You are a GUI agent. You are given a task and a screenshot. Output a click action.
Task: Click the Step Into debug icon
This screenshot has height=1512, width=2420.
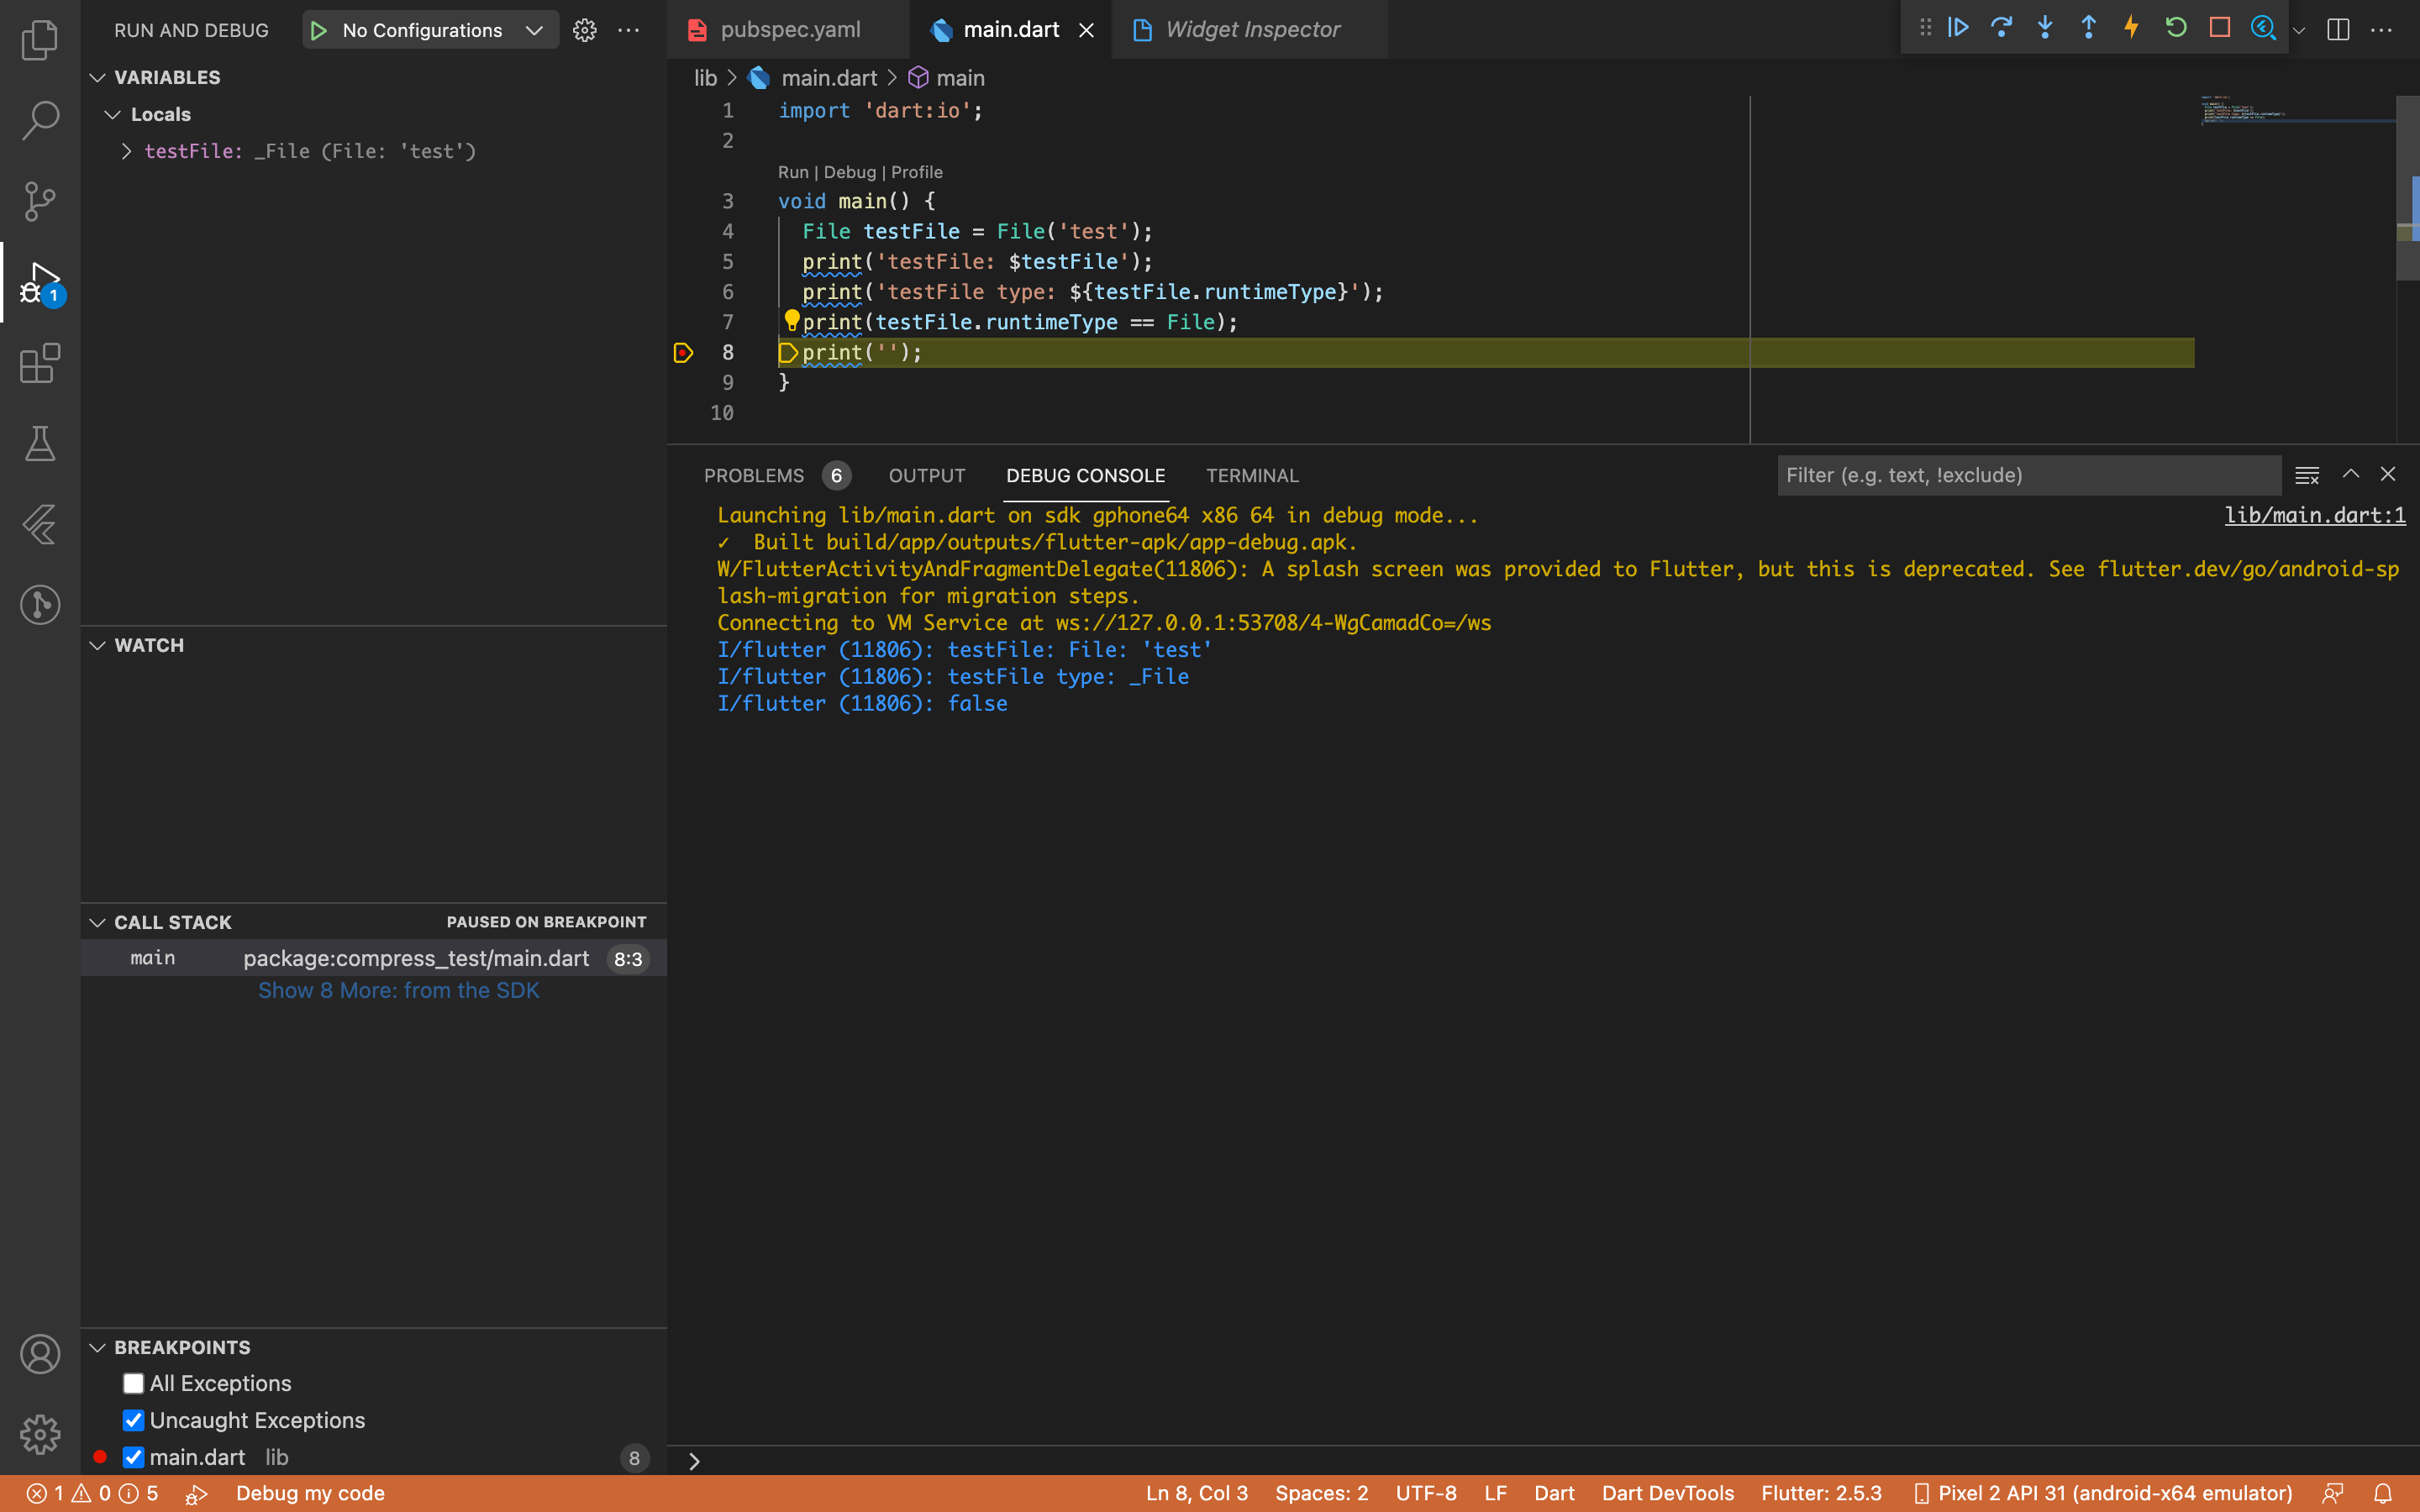(x=2044, y=29)
